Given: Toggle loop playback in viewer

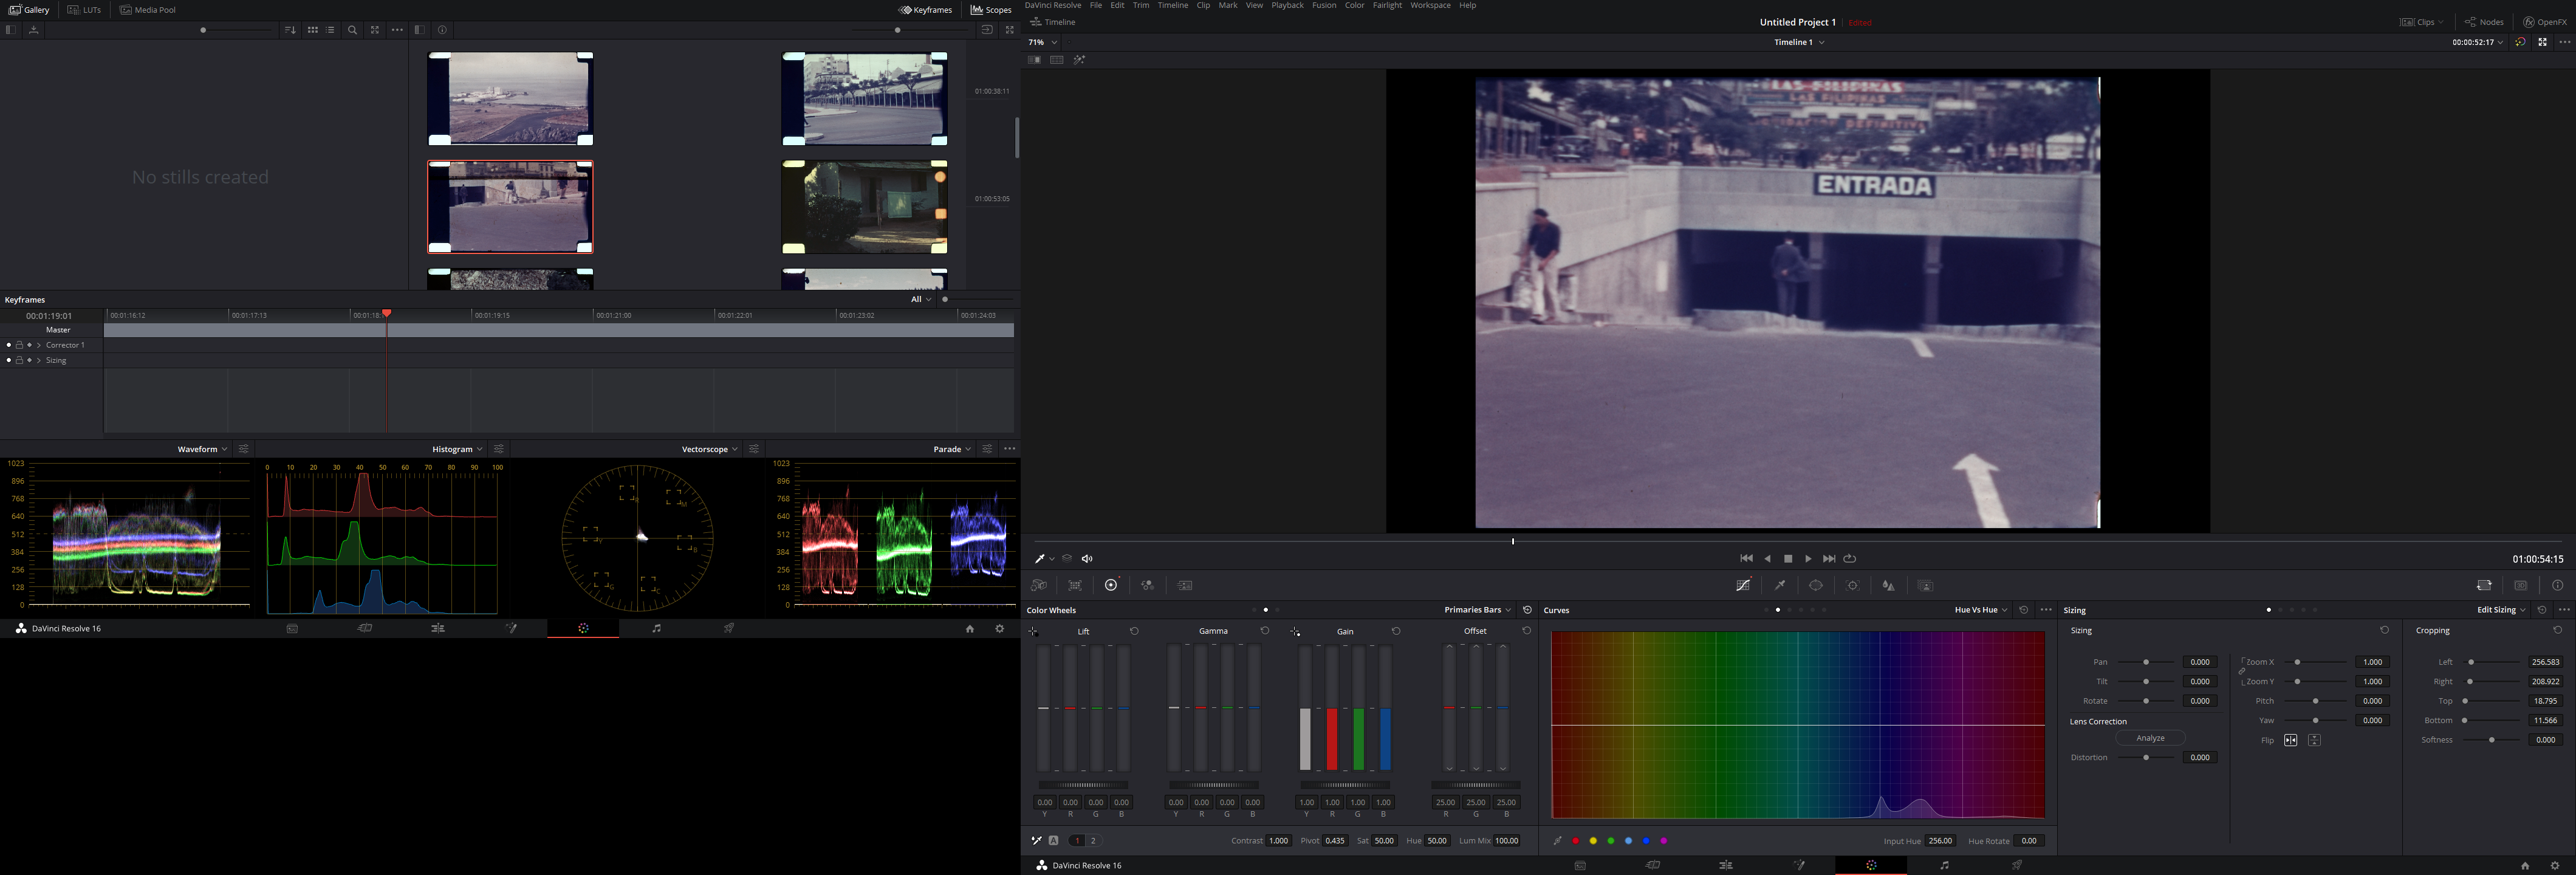Looking at the screenshot, I should tap(1850, 559).
